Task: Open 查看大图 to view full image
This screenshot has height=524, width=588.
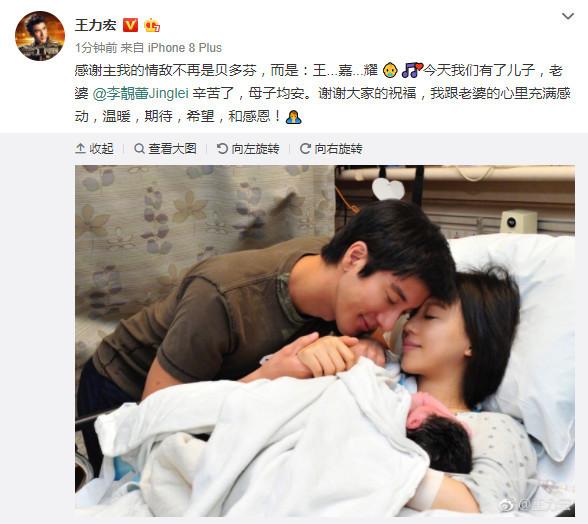Action: [165, 149]
